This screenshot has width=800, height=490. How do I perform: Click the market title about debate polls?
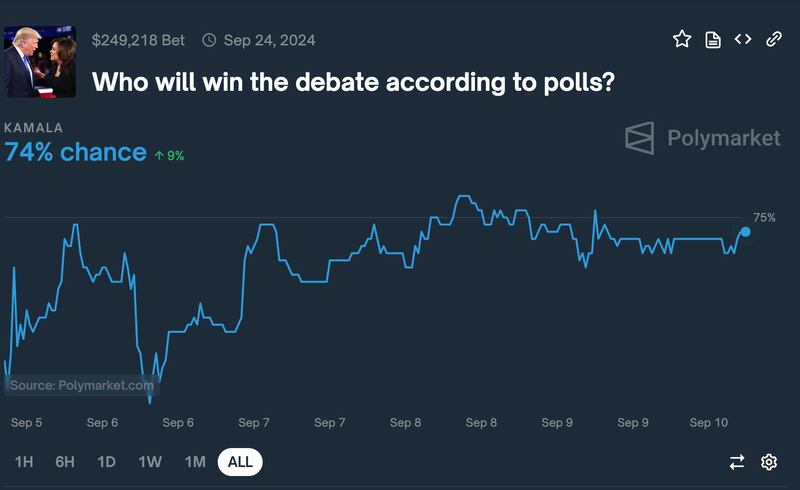353,81
